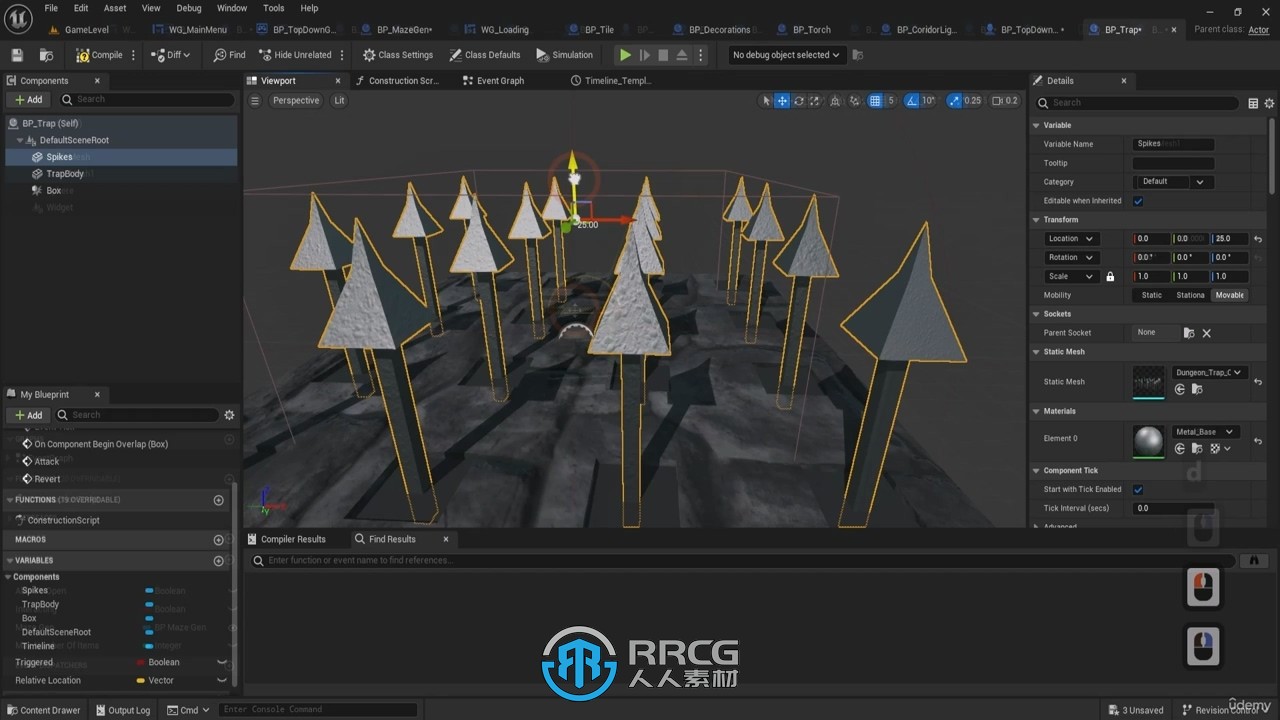1280x720 pixels.
Task: Open the Debug menu
Action: pos(188,8)
